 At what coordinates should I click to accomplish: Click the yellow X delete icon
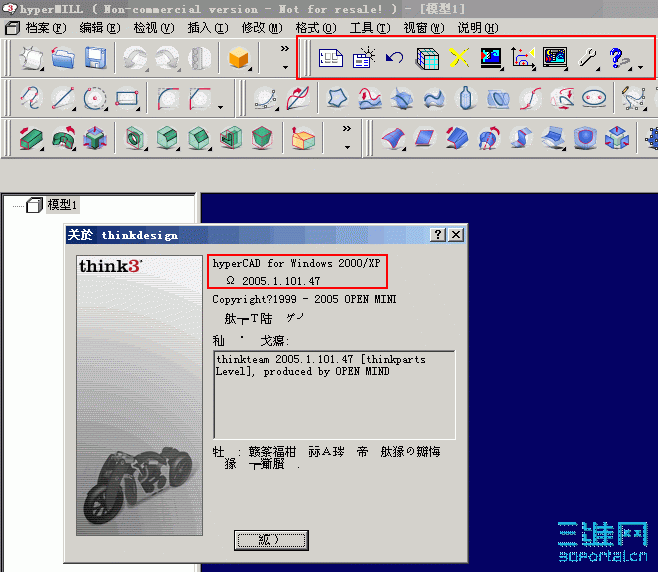[459, 57]
